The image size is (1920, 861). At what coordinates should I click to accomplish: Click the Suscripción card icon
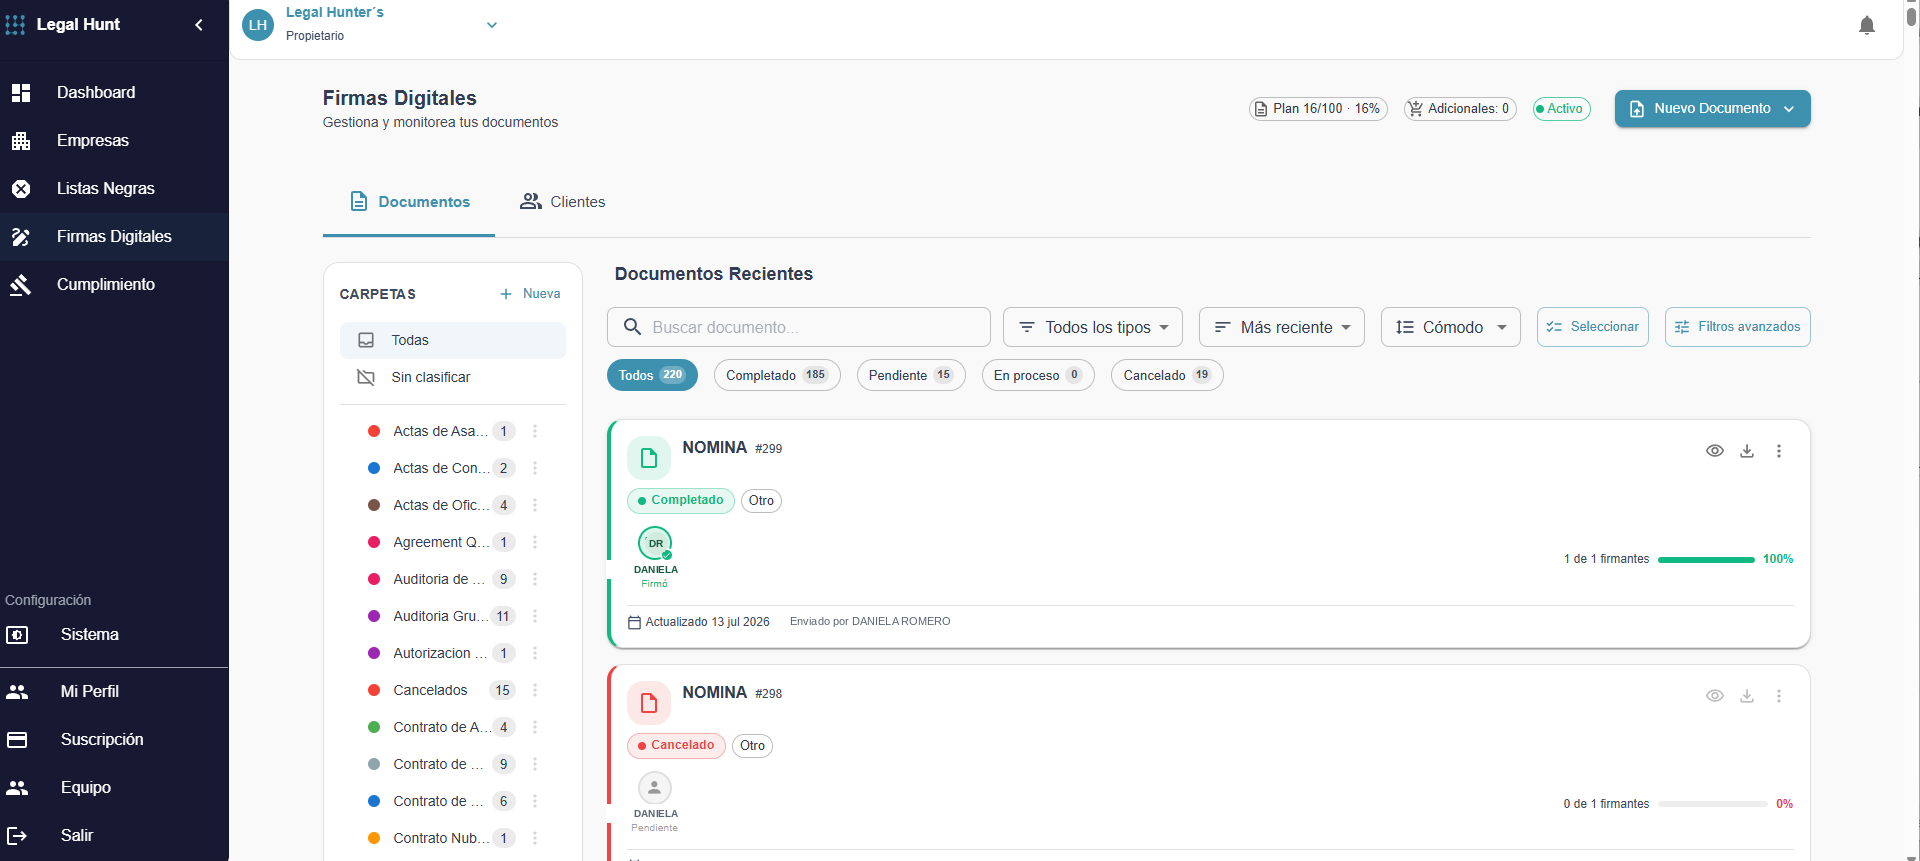(x=17, y=739)
